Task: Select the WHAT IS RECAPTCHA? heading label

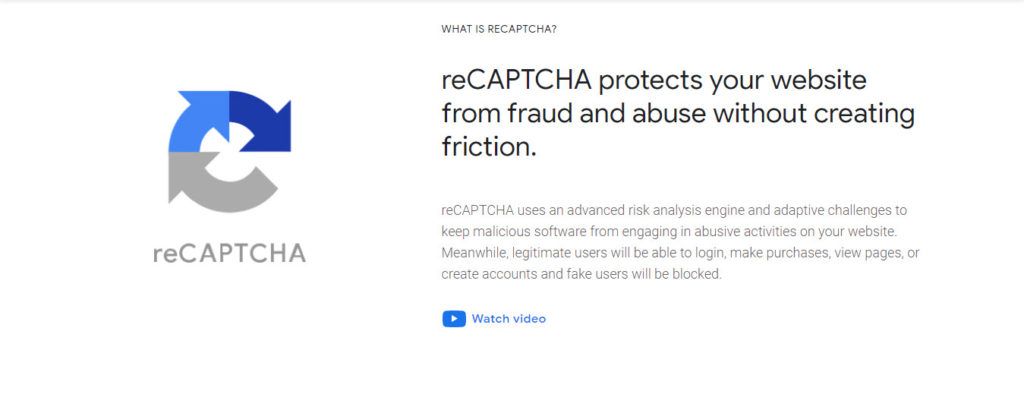Action: click(499, 29)
